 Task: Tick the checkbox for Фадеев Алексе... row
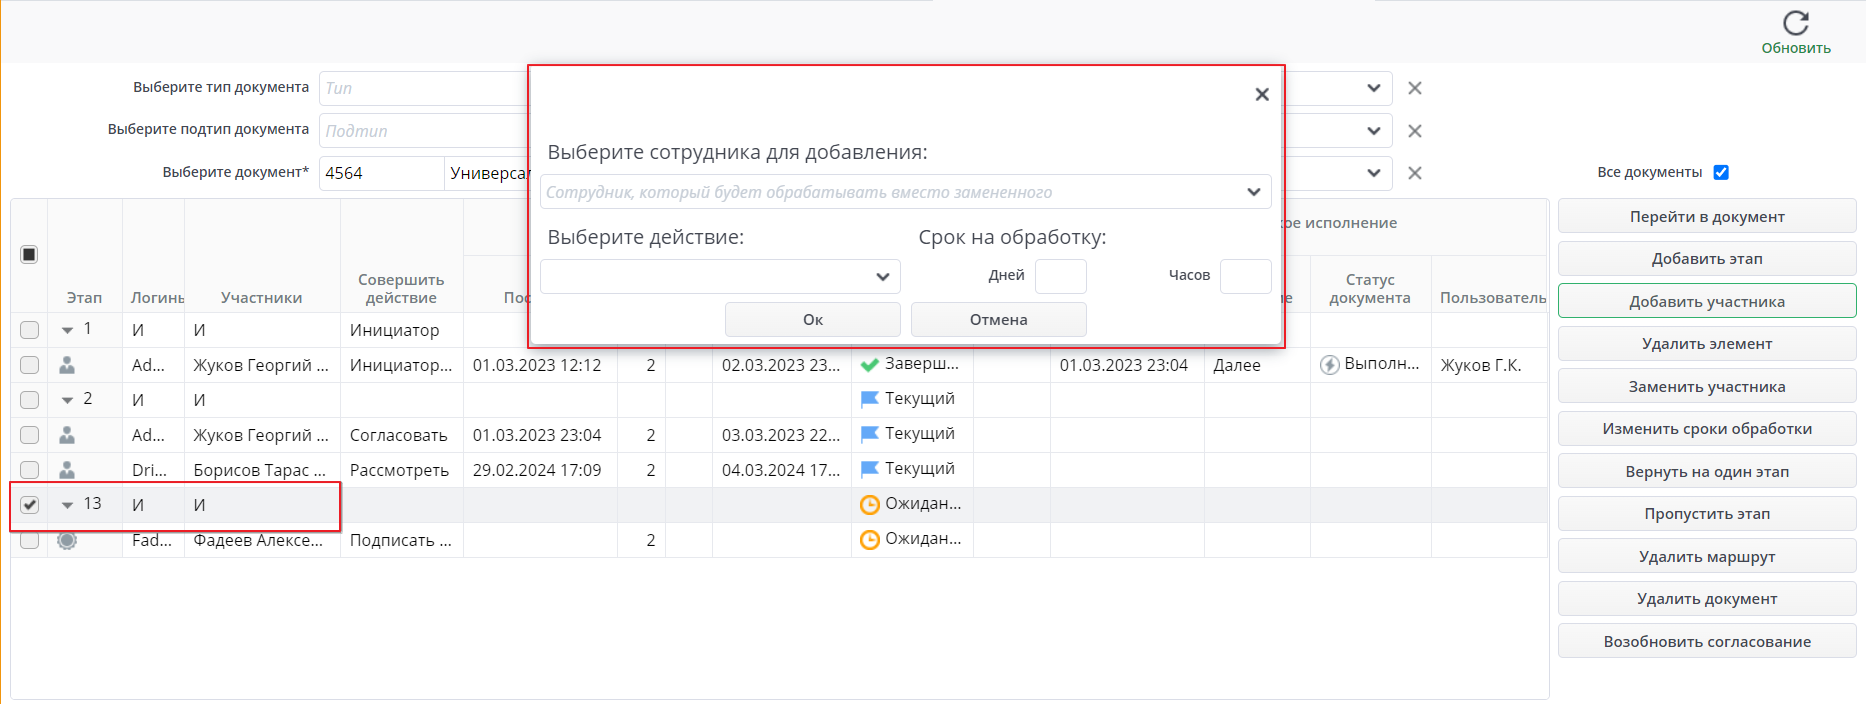(30, 540)
